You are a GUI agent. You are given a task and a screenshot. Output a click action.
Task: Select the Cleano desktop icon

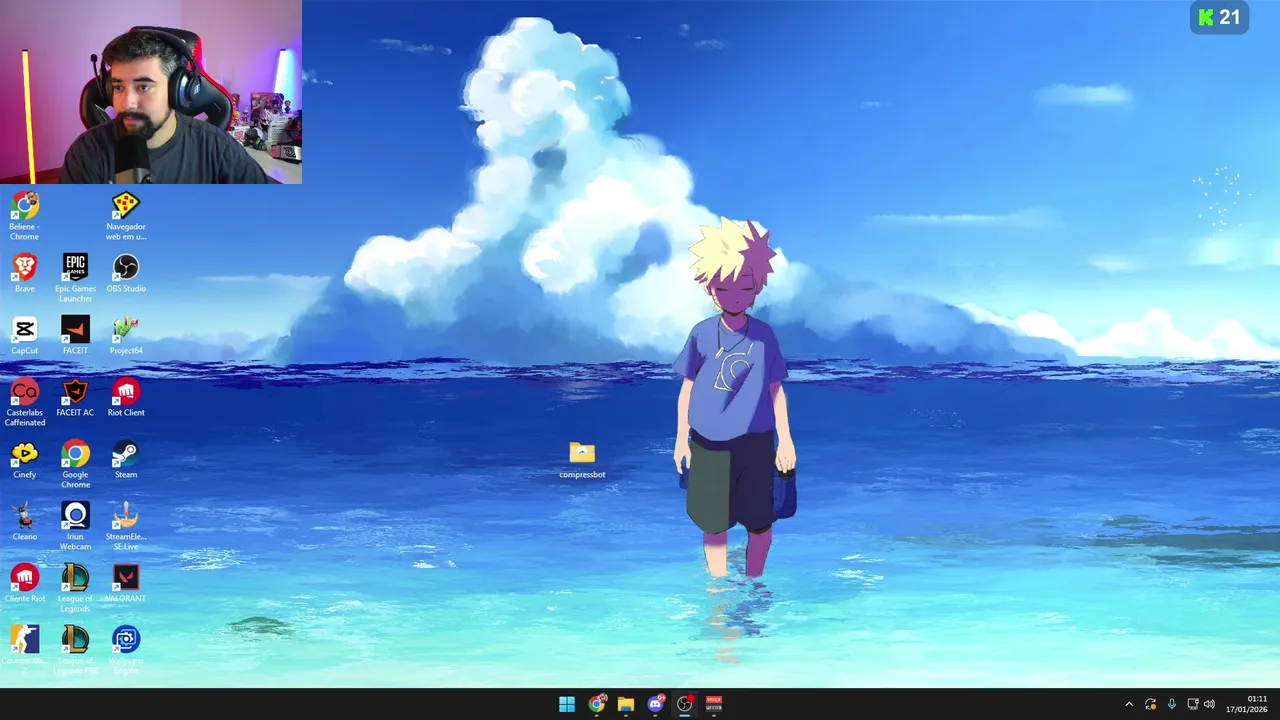[25, 521]
